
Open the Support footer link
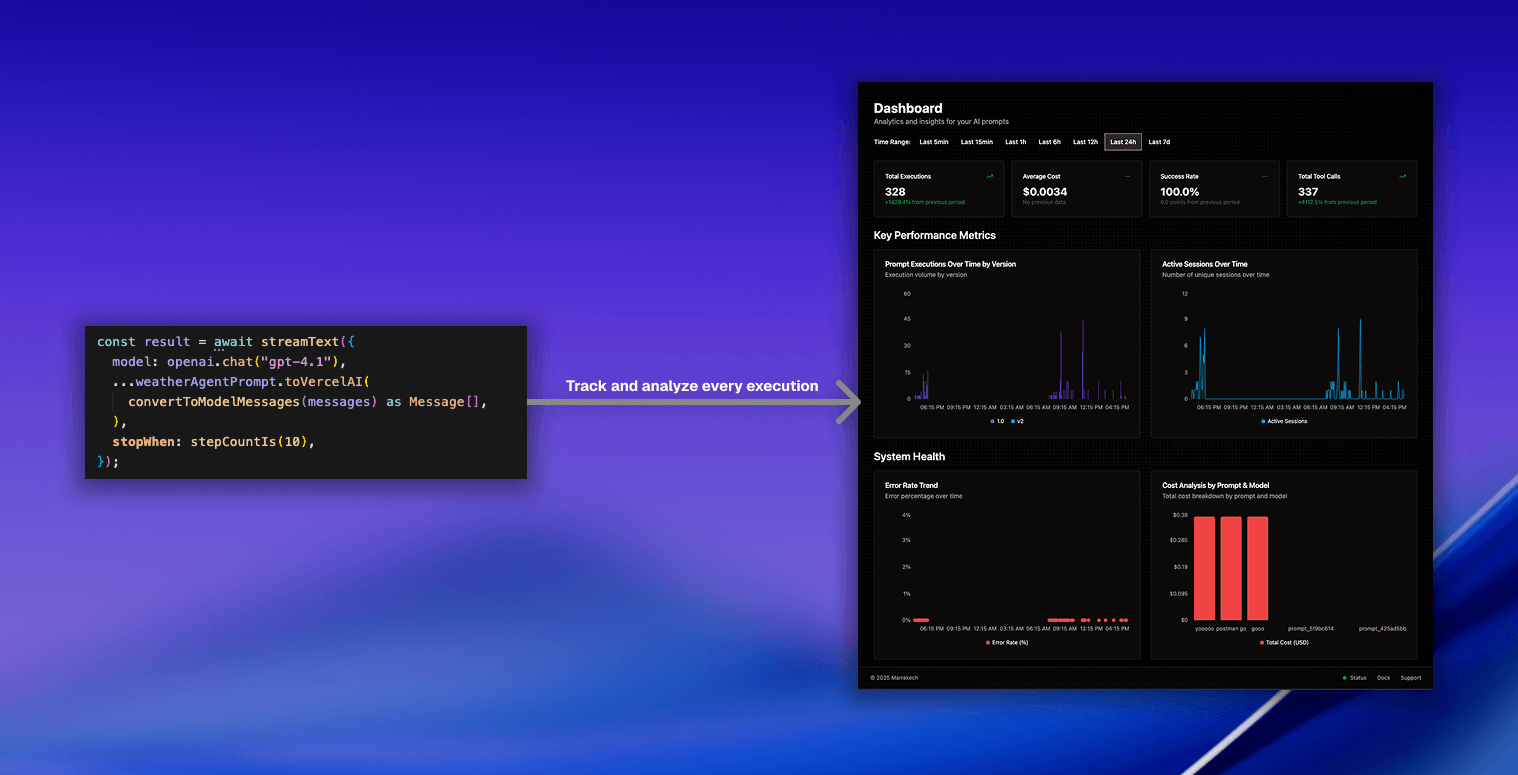(x=1410, y=678)
